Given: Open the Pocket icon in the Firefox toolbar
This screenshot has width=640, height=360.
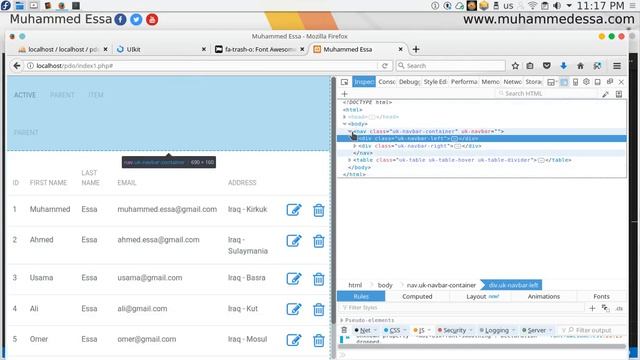Looking at the screenshot, I should [x=547, y=66].
